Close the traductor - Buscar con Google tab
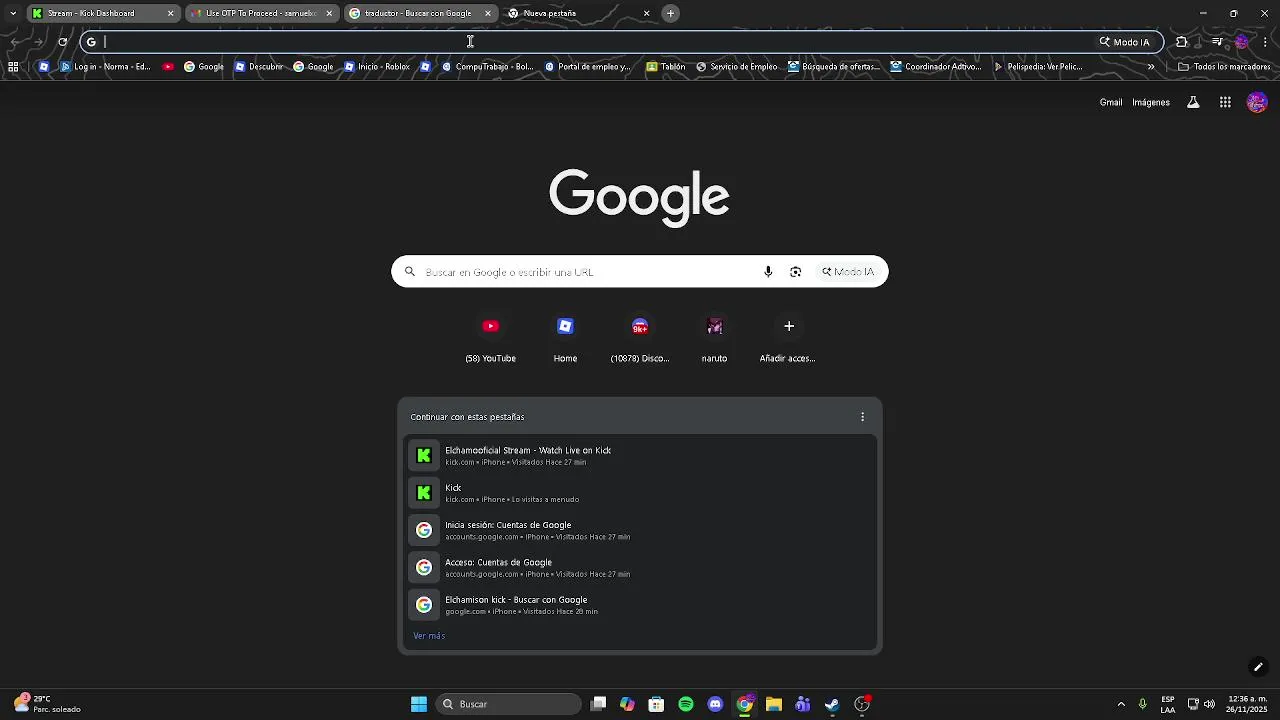This screenshot has height=720, width=1280. (488, 13)
